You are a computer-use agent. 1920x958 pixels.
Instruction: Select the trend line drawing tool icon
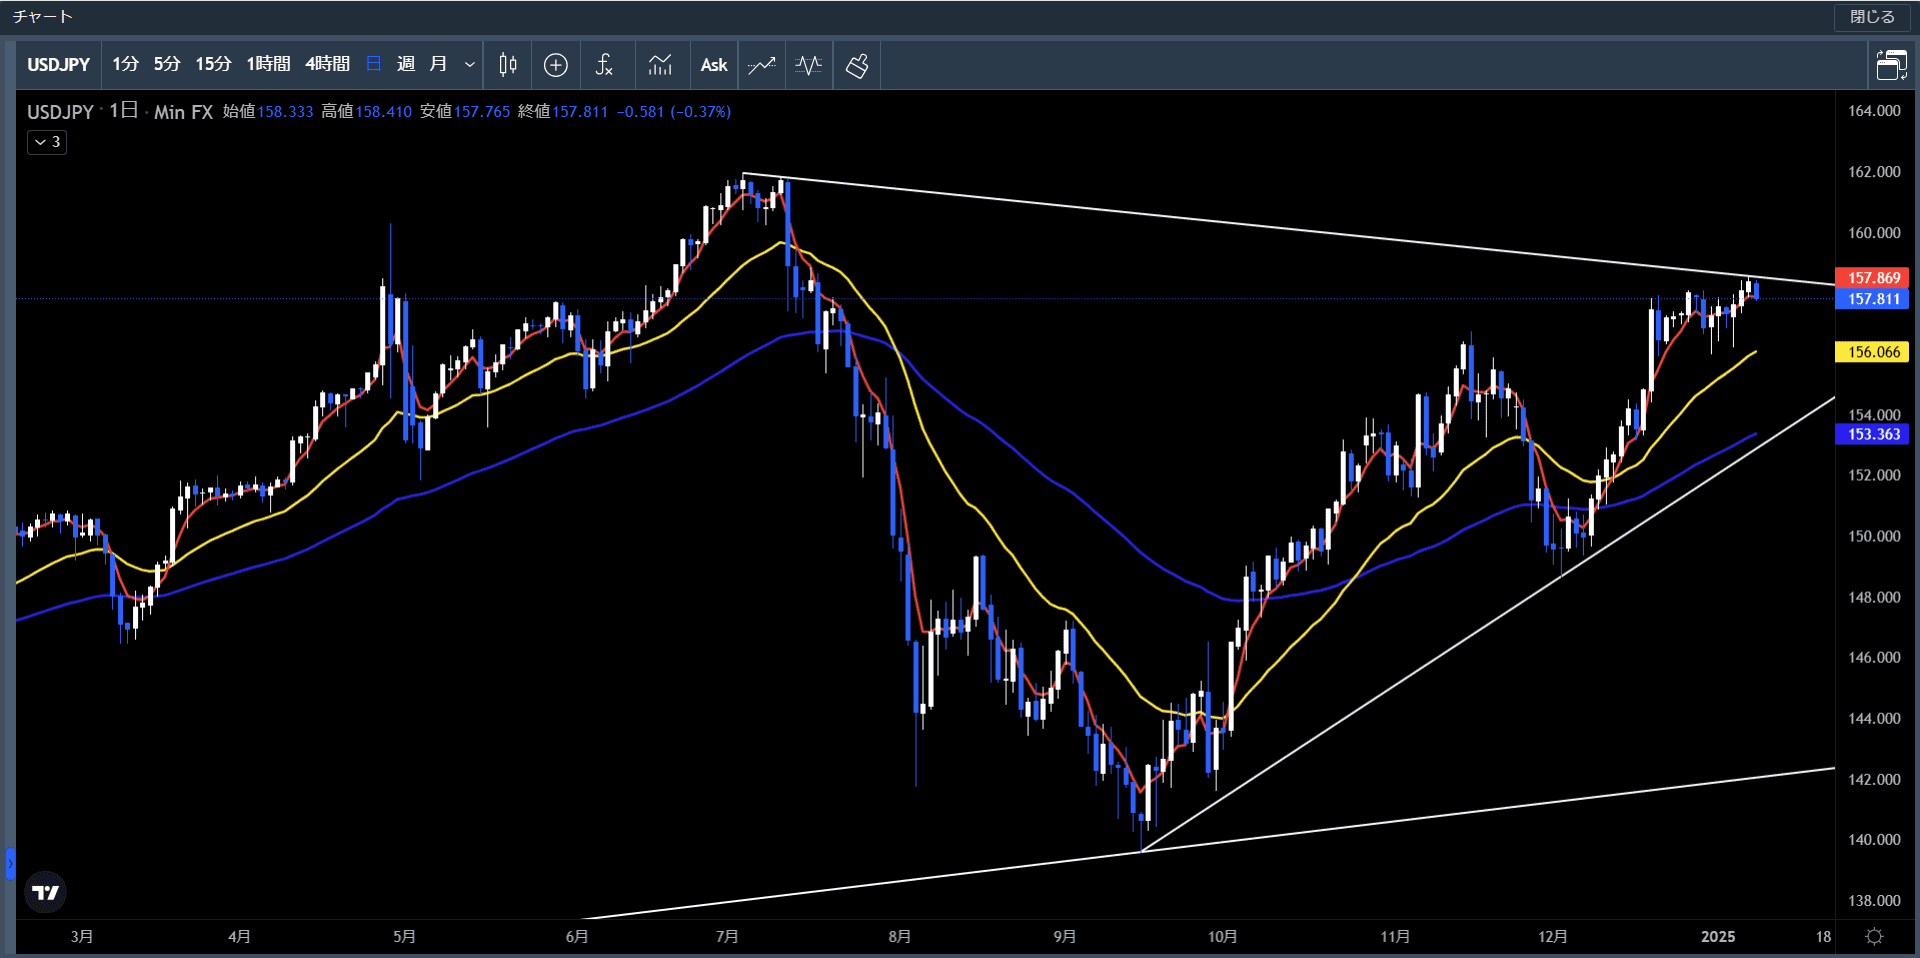[x=762, y=65]
